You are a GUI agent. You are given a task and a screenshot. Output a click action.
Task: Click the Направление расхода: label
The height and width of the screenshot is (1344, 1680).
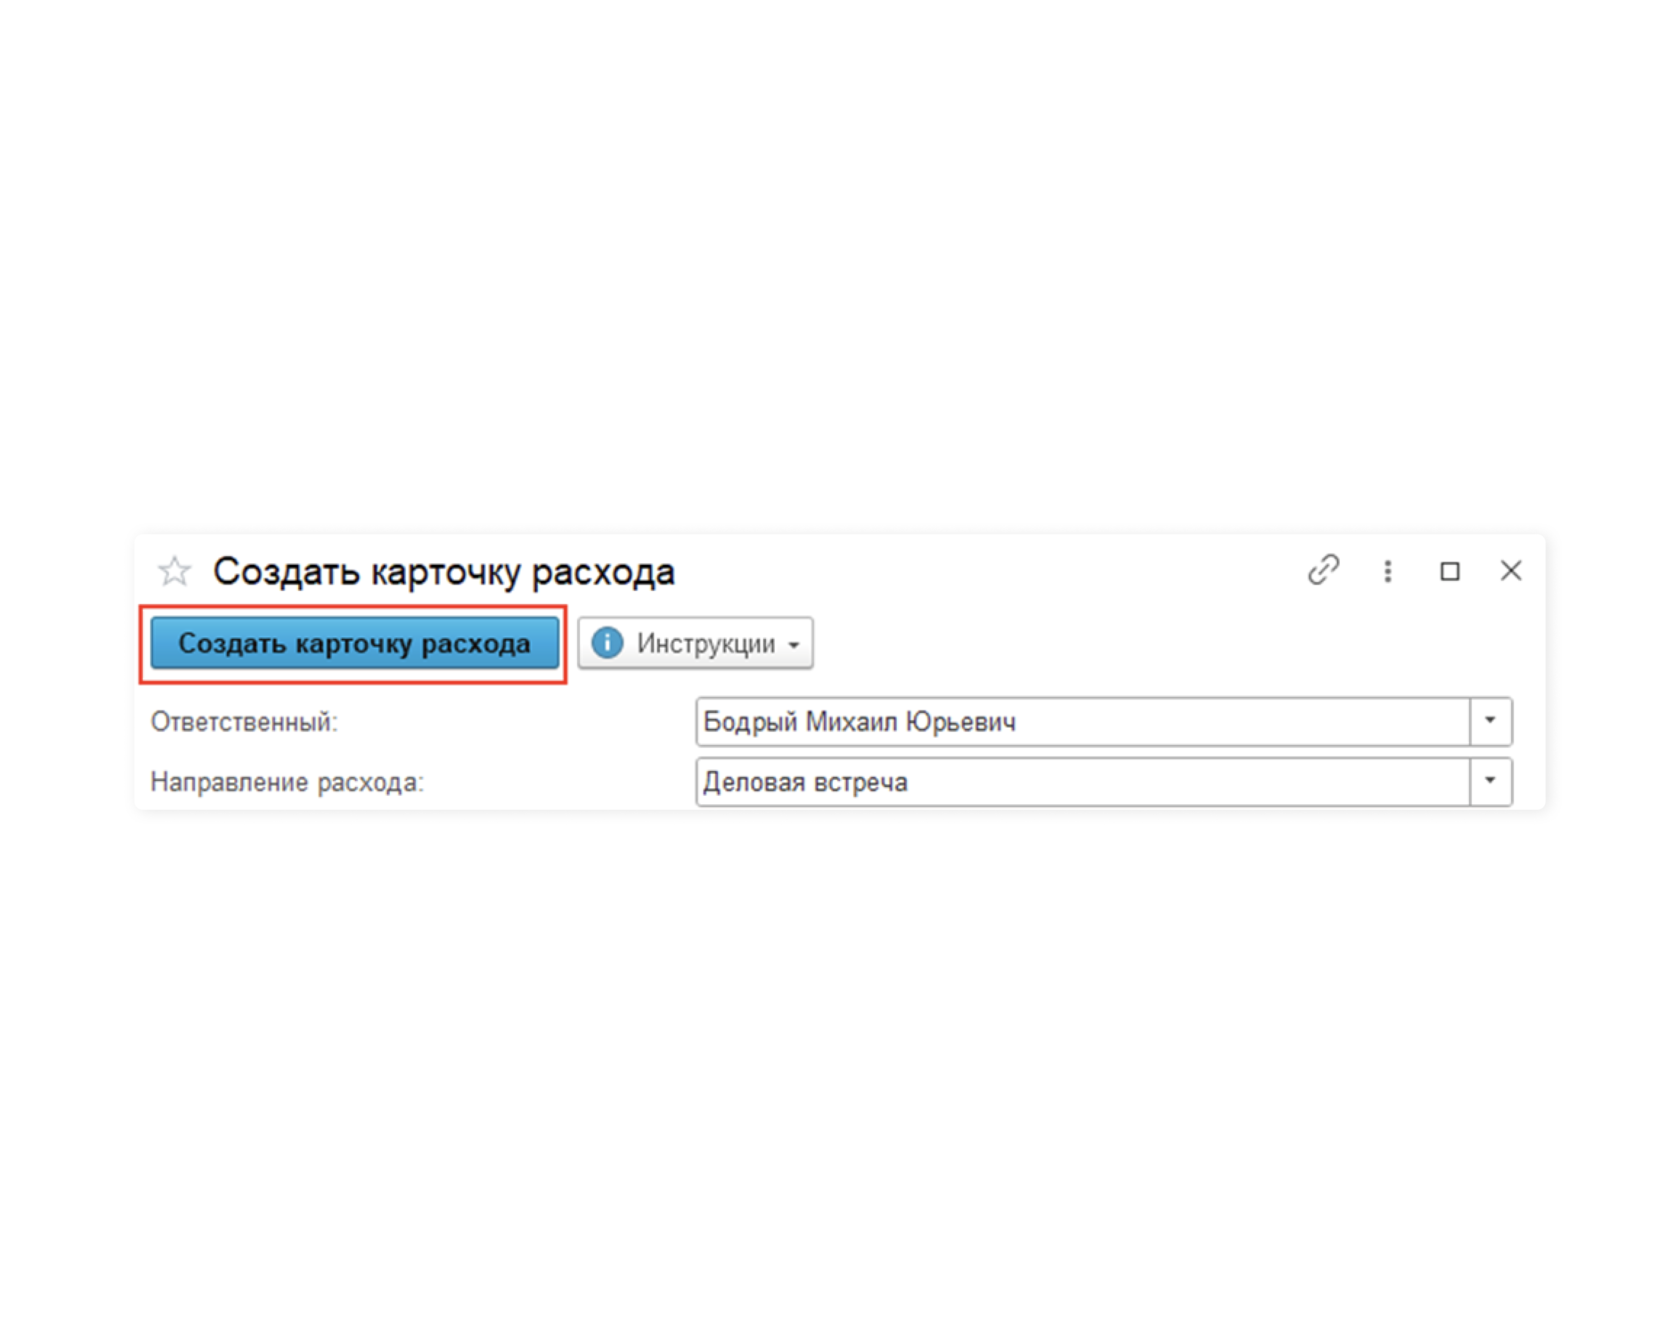click(287, 782)
